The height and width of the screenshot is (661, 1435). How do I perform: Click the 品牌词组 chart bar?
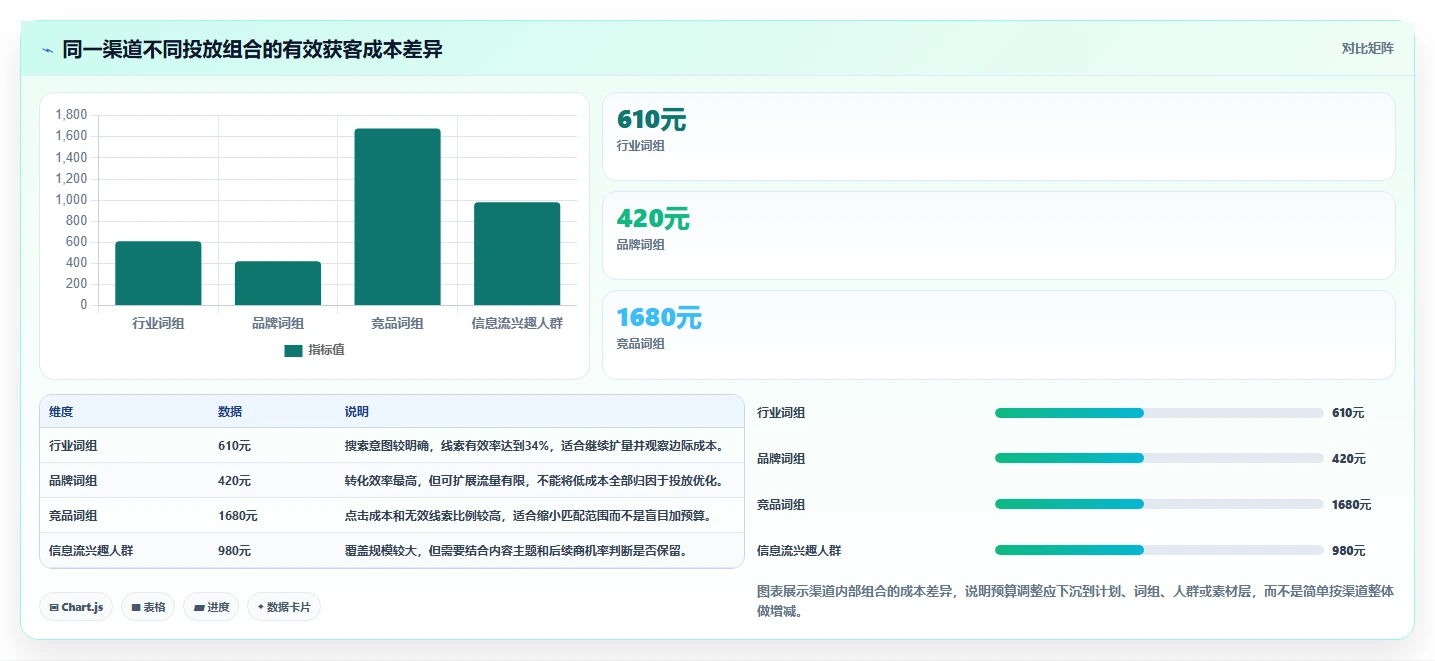[278, 283]
